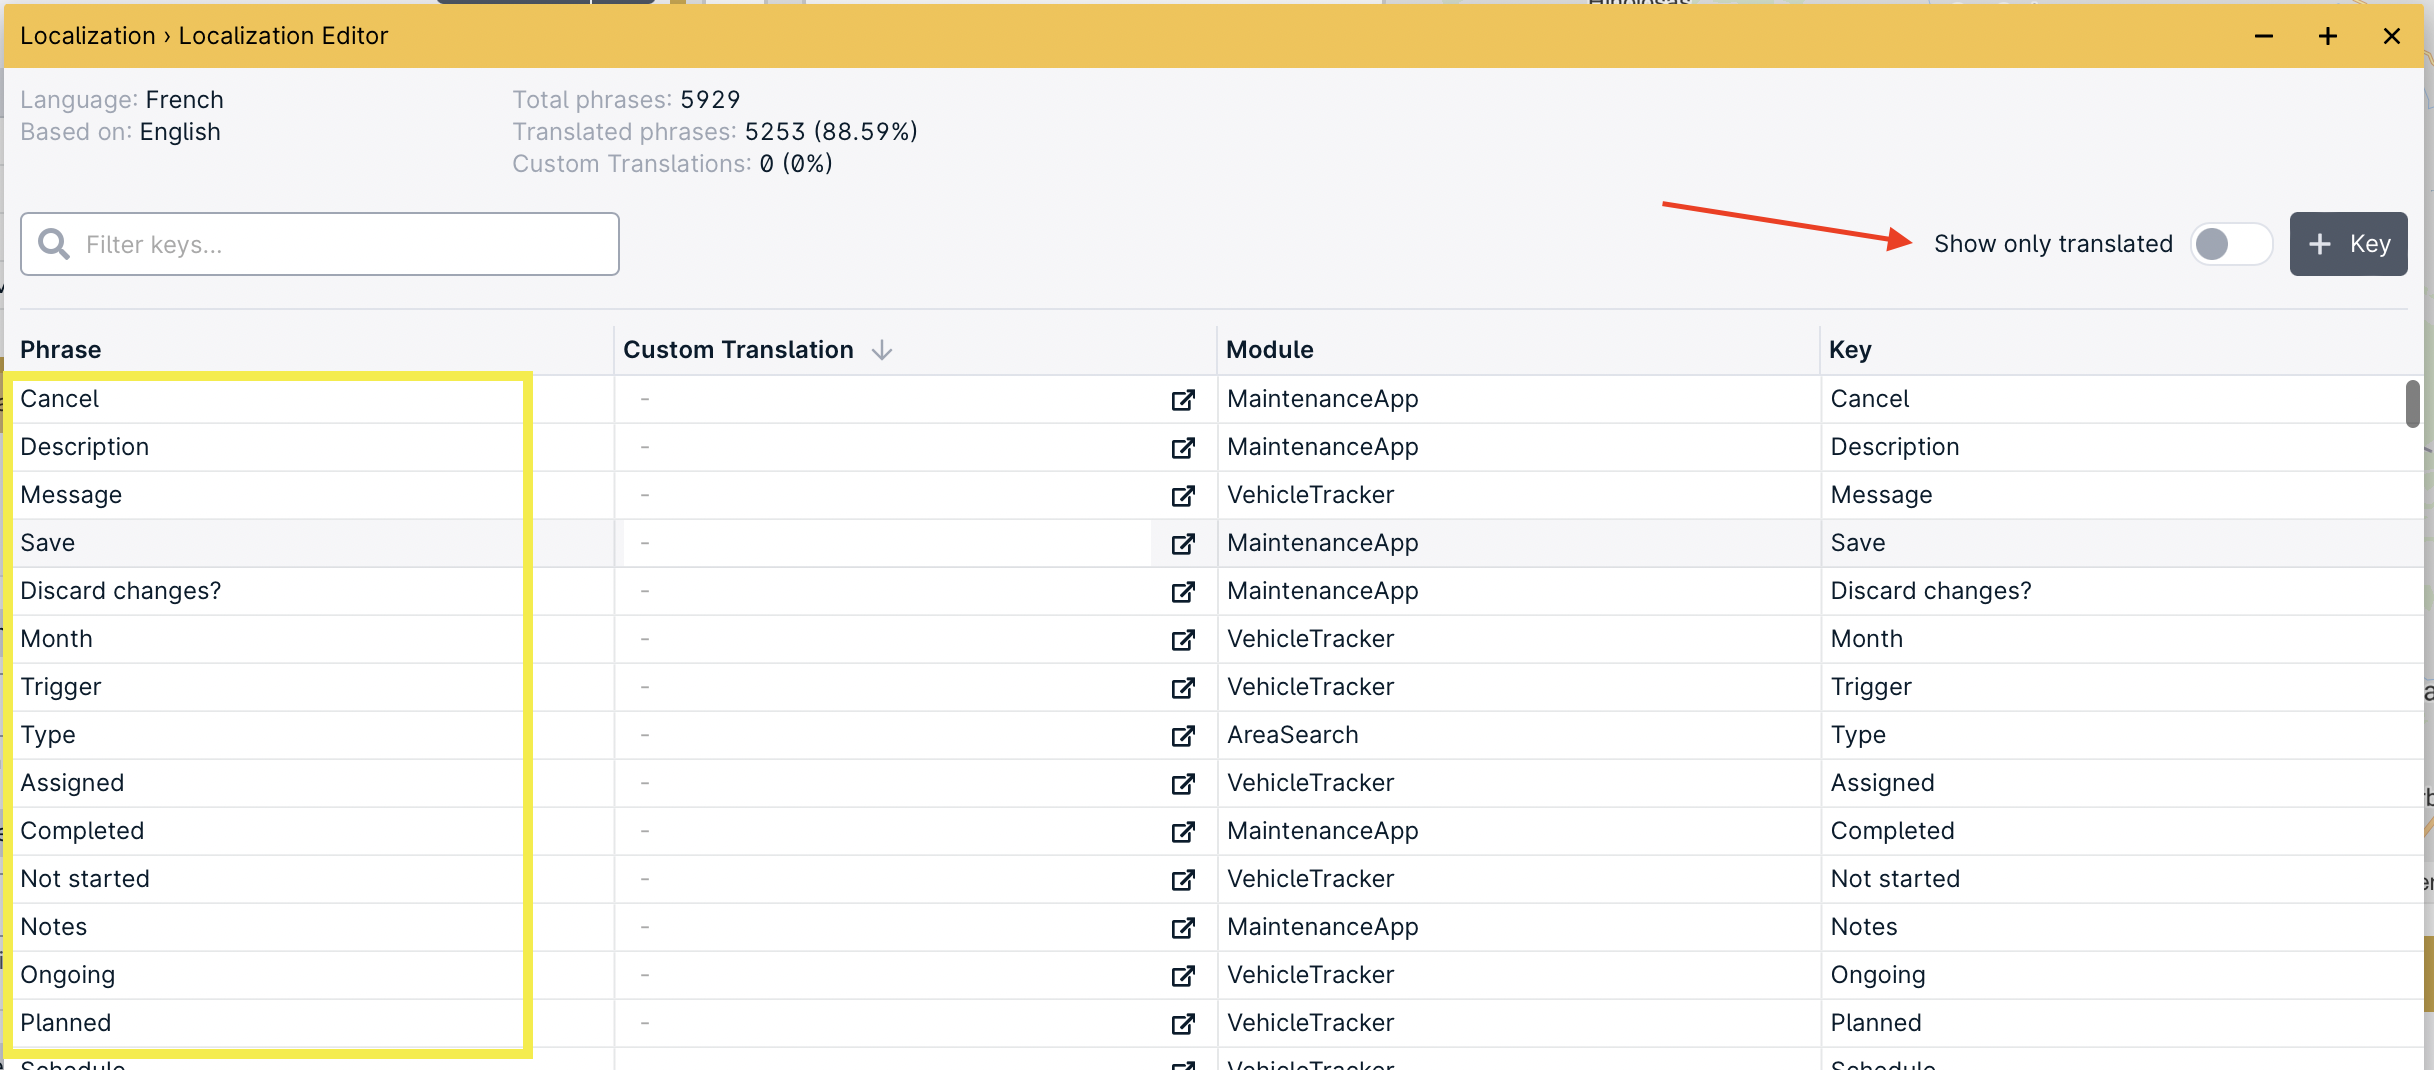The width and height of the screenshot is (2434, 1070).
Task: Click the vertical scrollbar thumb of the table
Action: (2412, 404)
